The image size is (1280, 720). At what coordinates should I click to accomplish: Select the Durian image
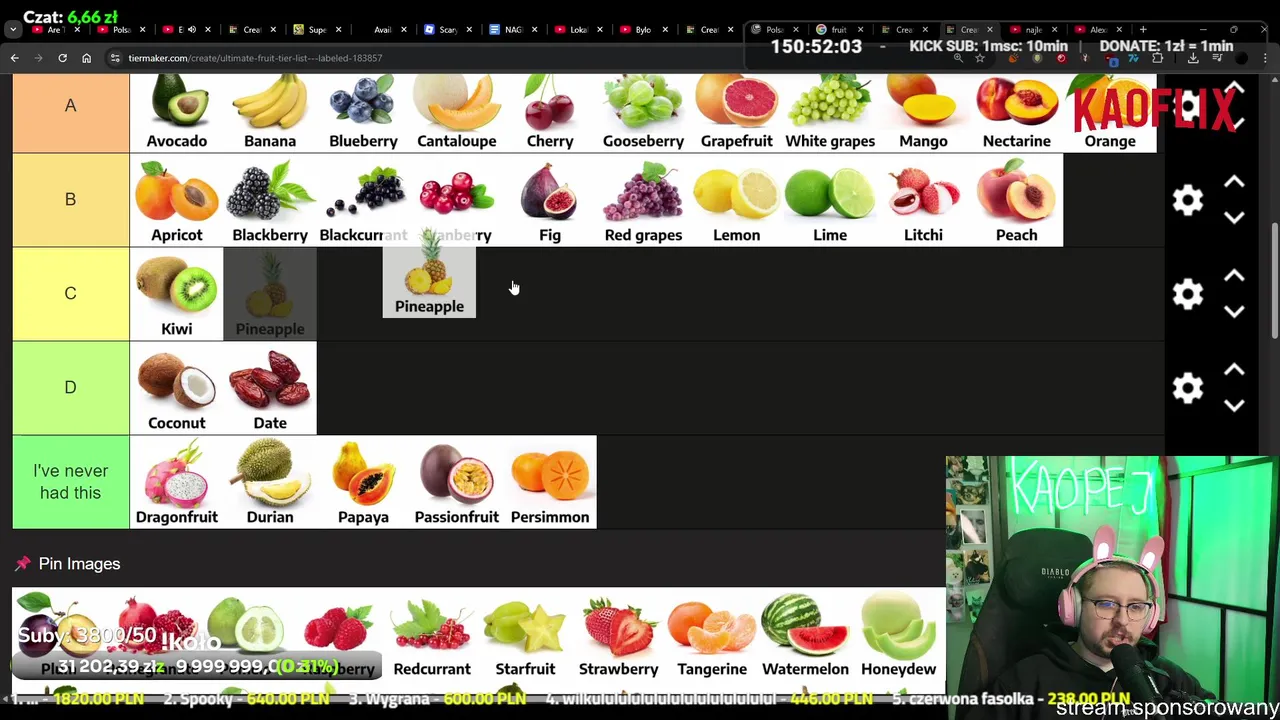point(270,482)
